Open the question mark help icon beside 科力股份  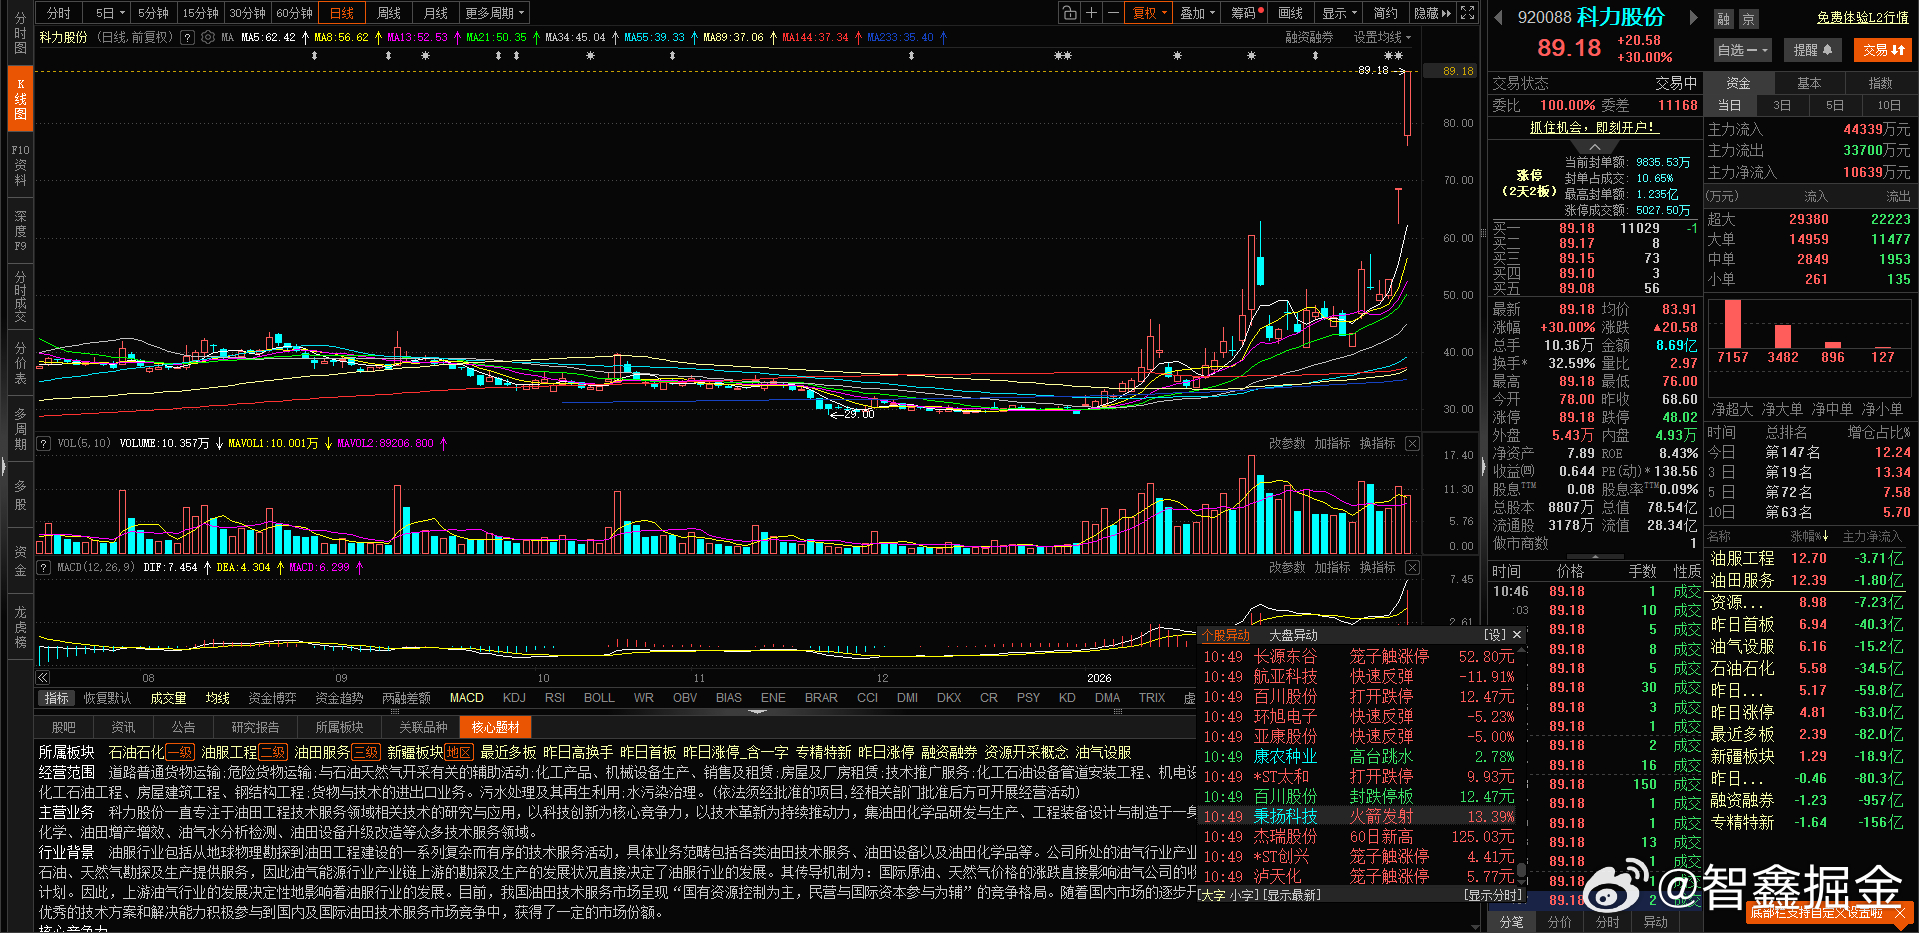click(x=189, y=38)
